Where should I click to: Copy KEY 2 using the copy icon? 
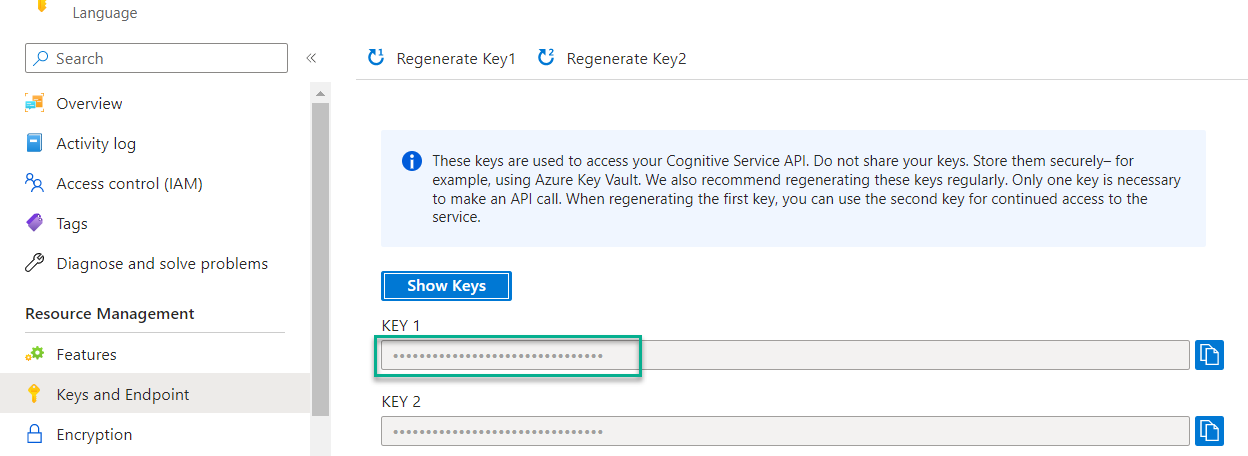1209,431
